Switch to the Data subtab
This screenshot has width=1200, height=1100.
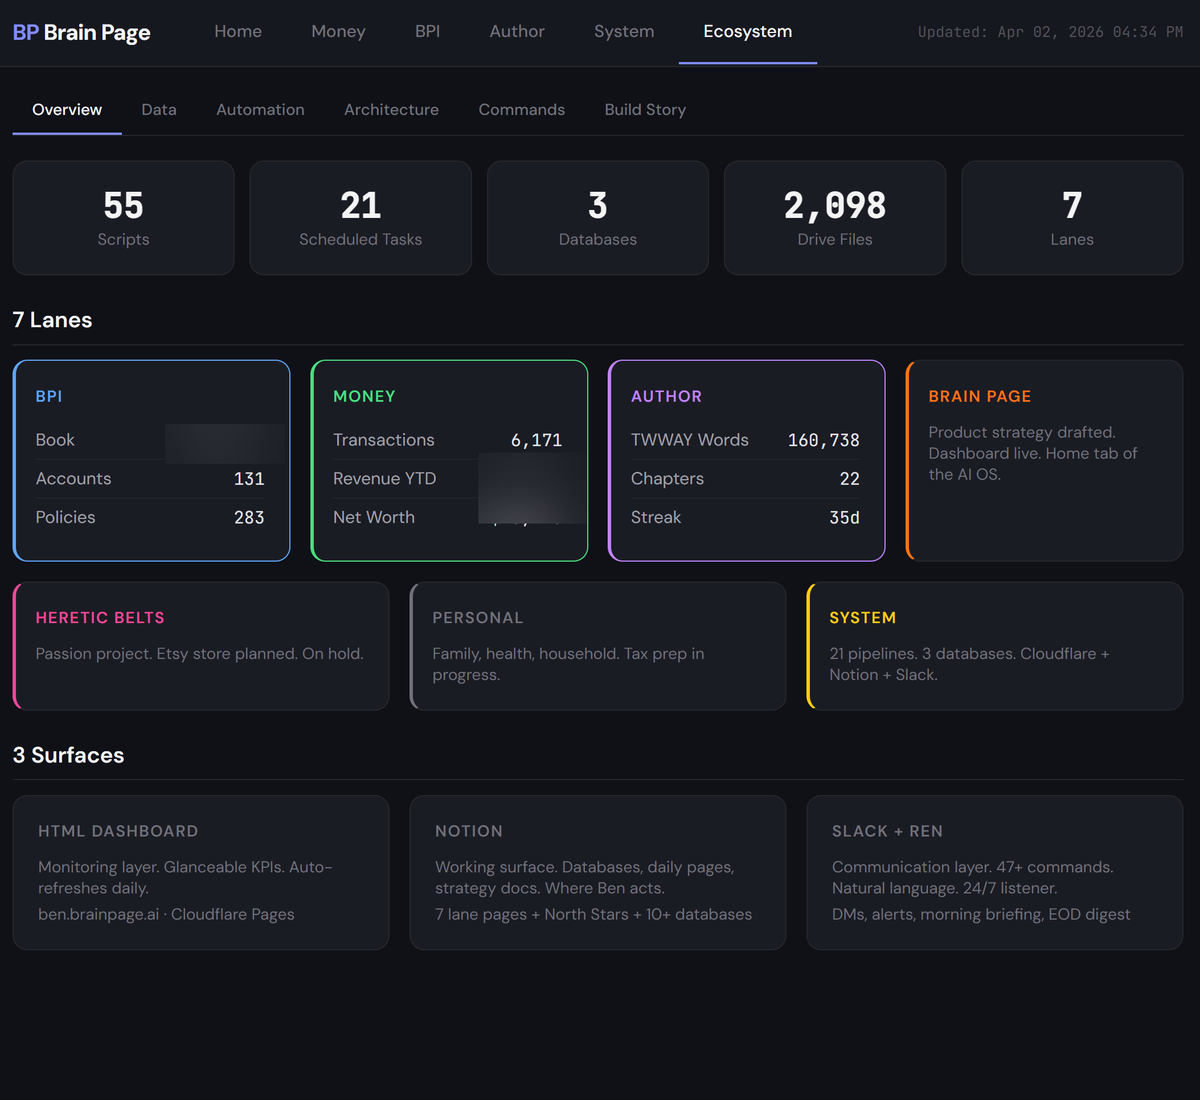(x=158, y=109)
